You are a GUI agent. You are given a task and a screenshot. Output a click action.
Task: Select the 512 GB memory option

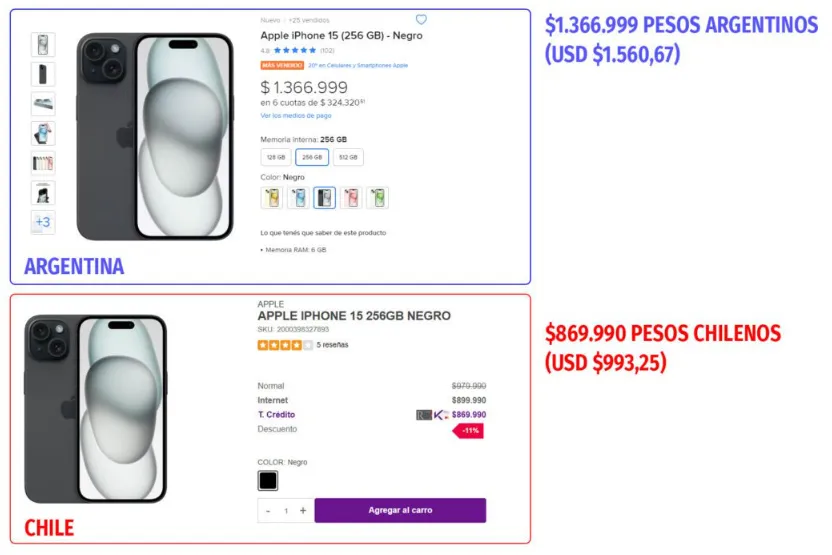pyautogui.click(x=348, y=157)
